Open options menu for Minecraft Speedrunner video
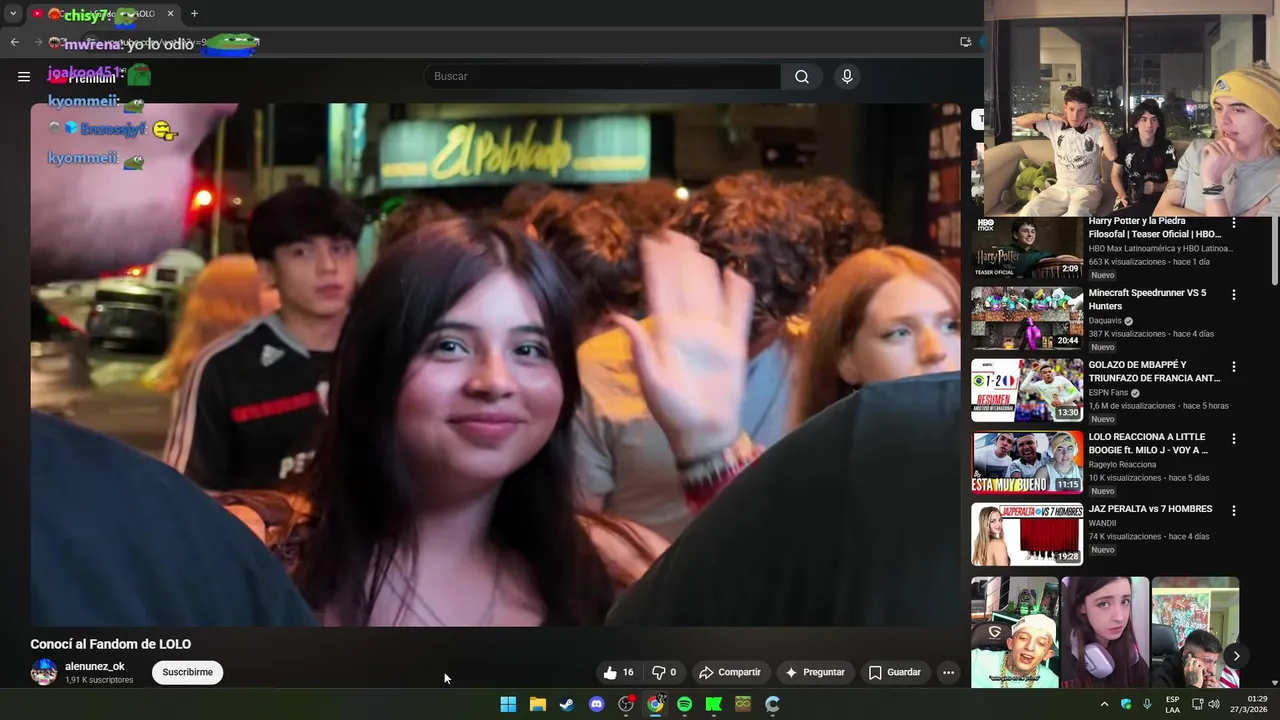This screenshot has width=1280, height=720. (1234, 295)
